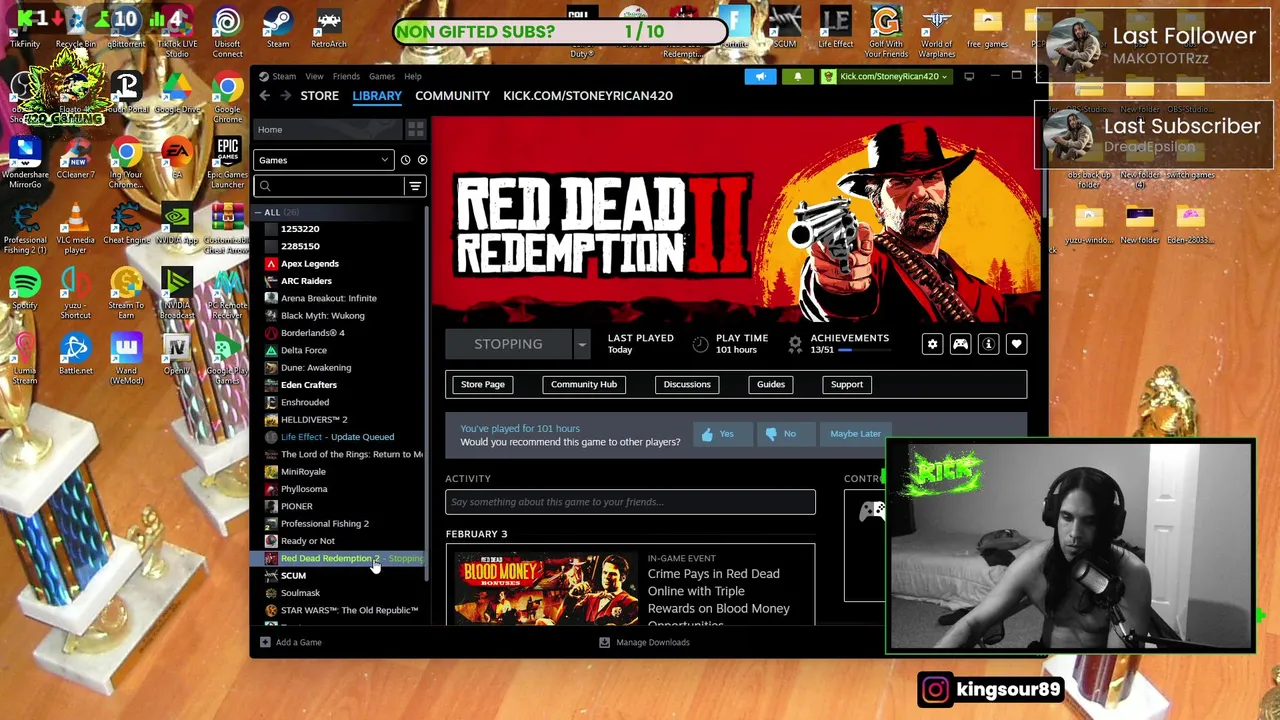Open Discussions page
This screenshot has width=1280, height=720.
coord(687,385)
